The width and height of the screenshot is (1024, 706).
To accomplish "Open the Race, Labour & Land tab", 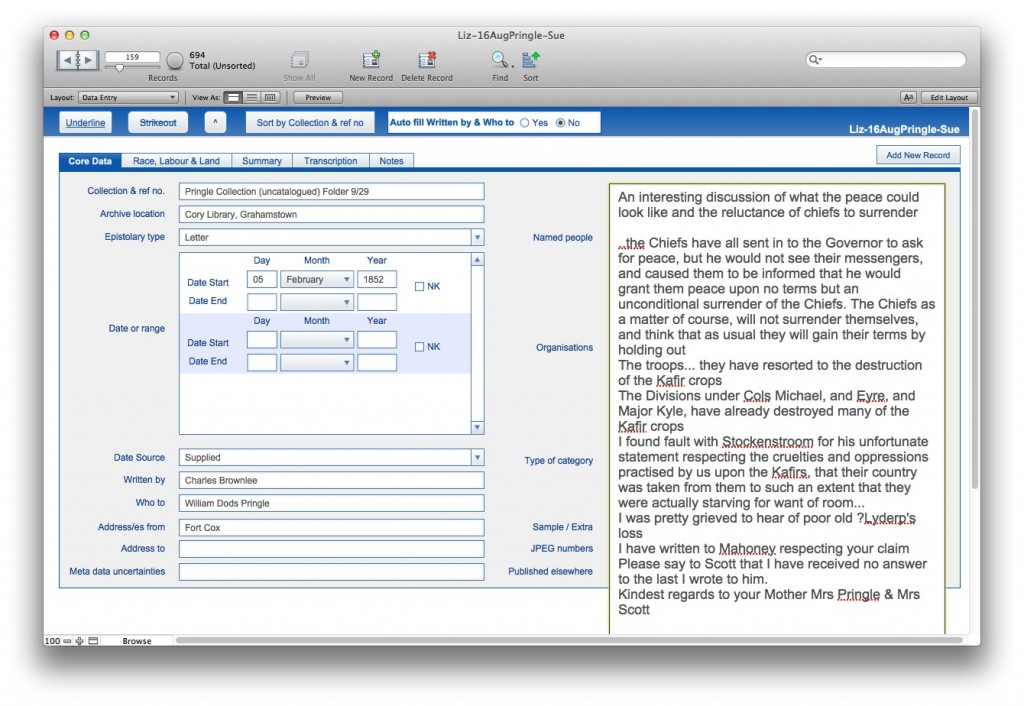I will [x=176, y=161].
